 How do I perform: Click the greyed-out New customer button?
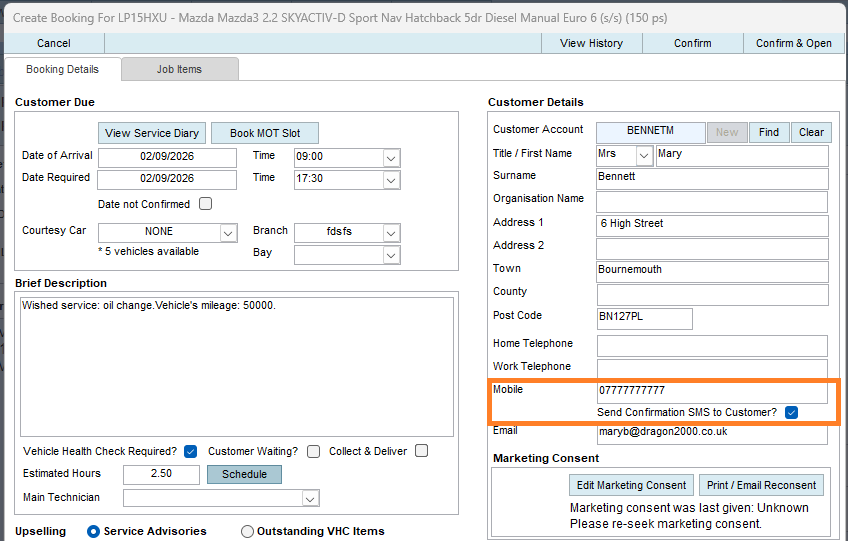727,133
